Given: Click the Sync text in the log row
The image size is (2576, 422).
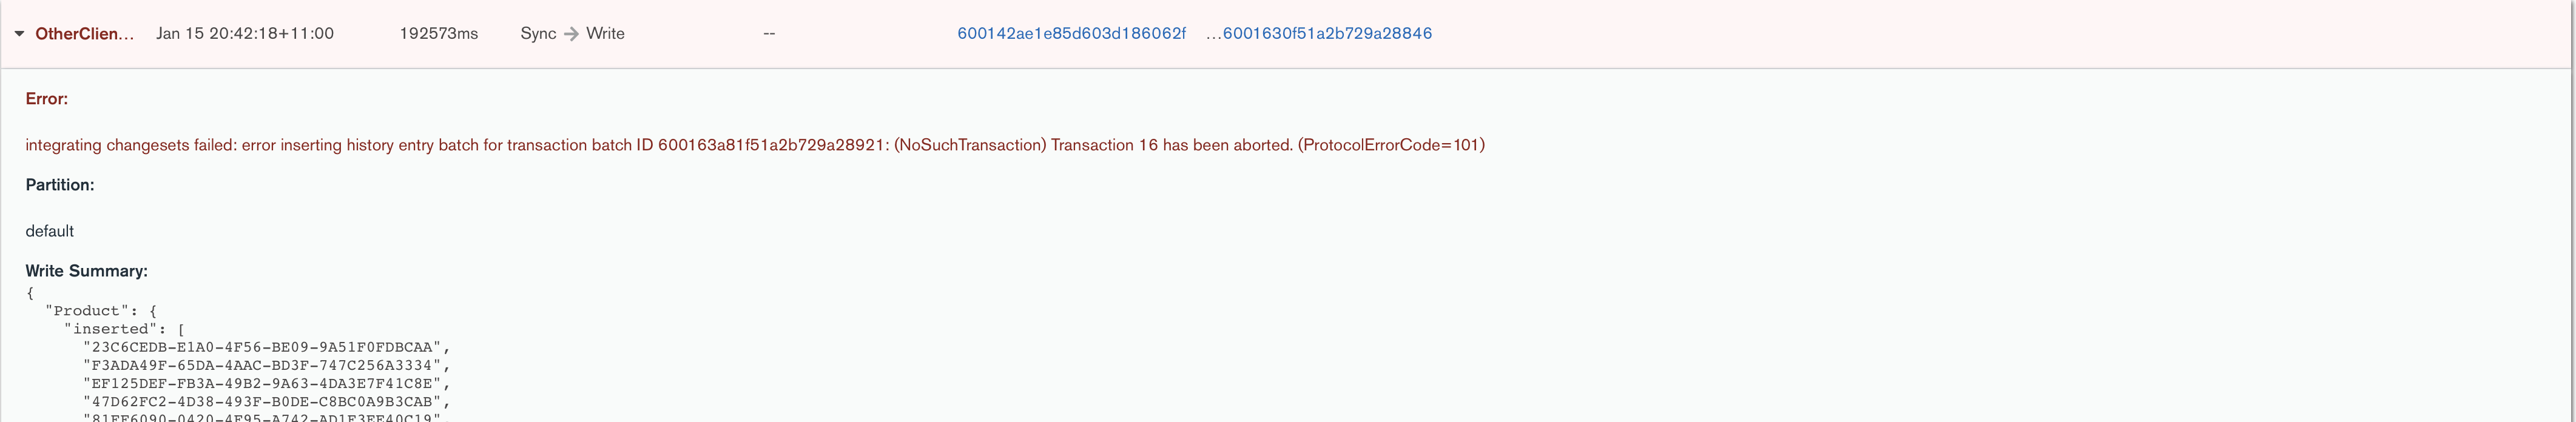Looking at the screenshot, I should click(x=538, y=34).
